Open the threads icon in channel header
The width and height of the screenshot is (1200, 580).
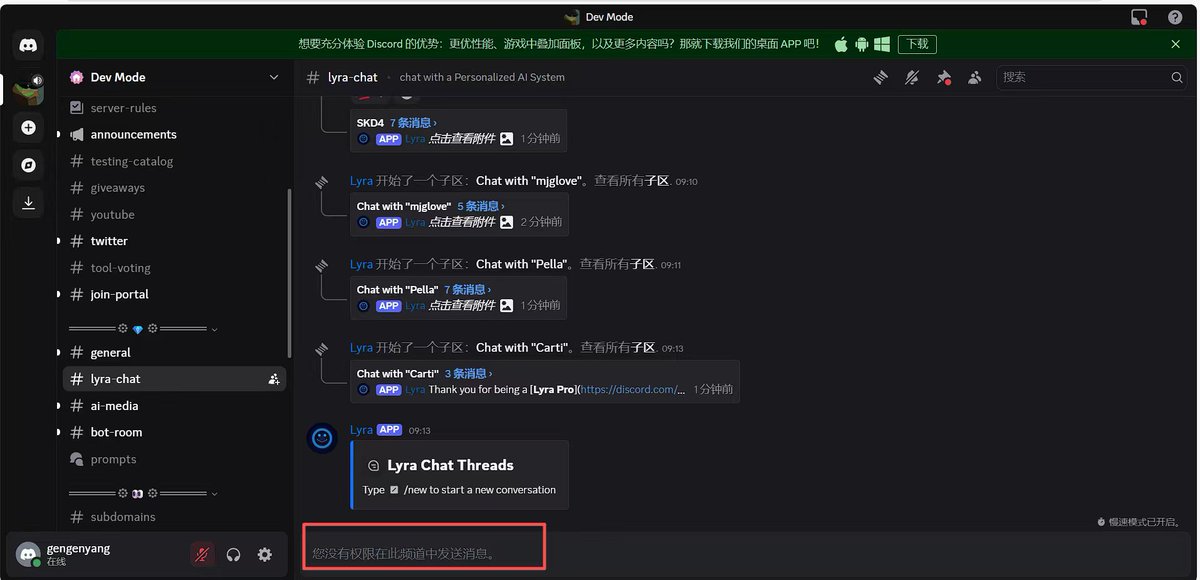pyautogui.click(x=881, y=77)
